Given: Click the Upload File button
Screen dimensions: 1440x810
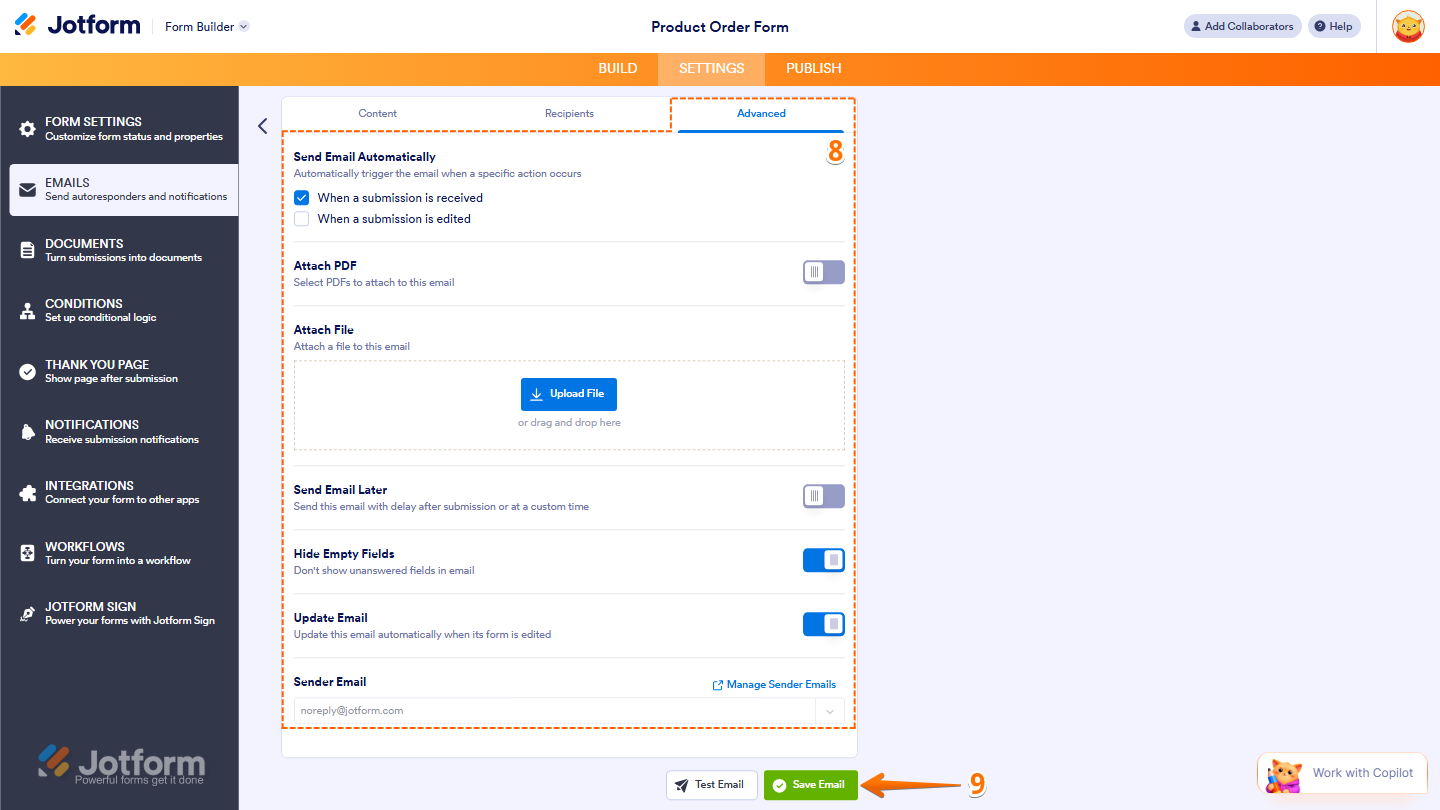Looking at the screenshot, I should click(568, 394).
